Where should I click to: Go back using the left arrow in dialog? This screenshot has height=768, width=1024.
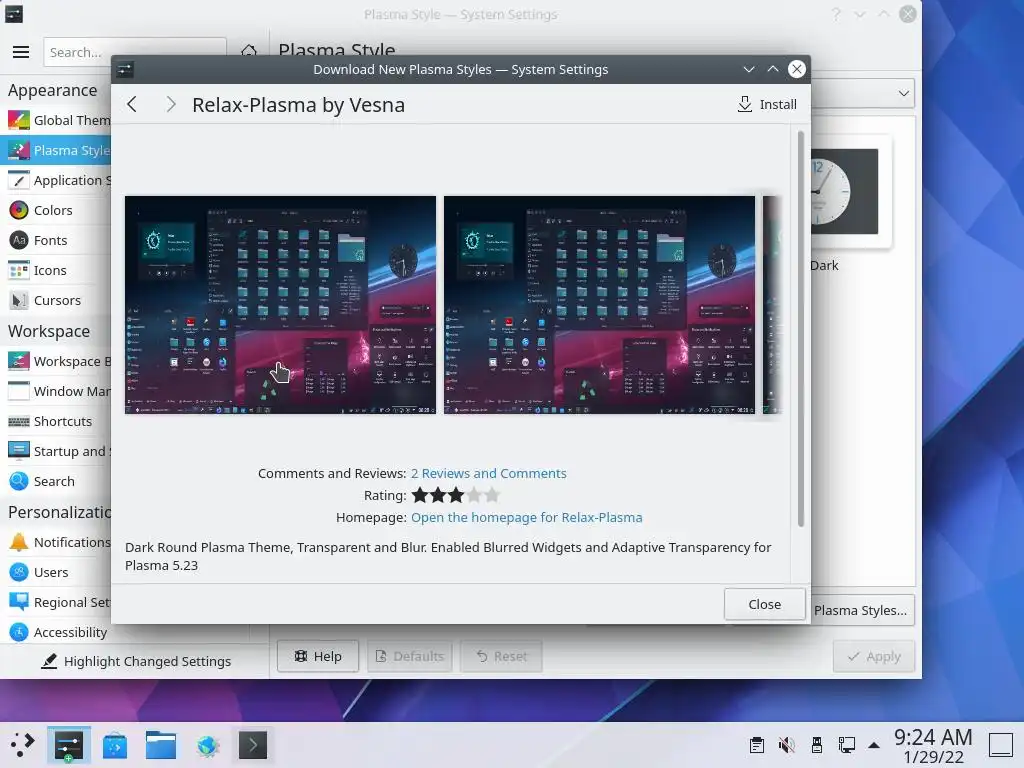pyautogui.click(x=132, y=104)
